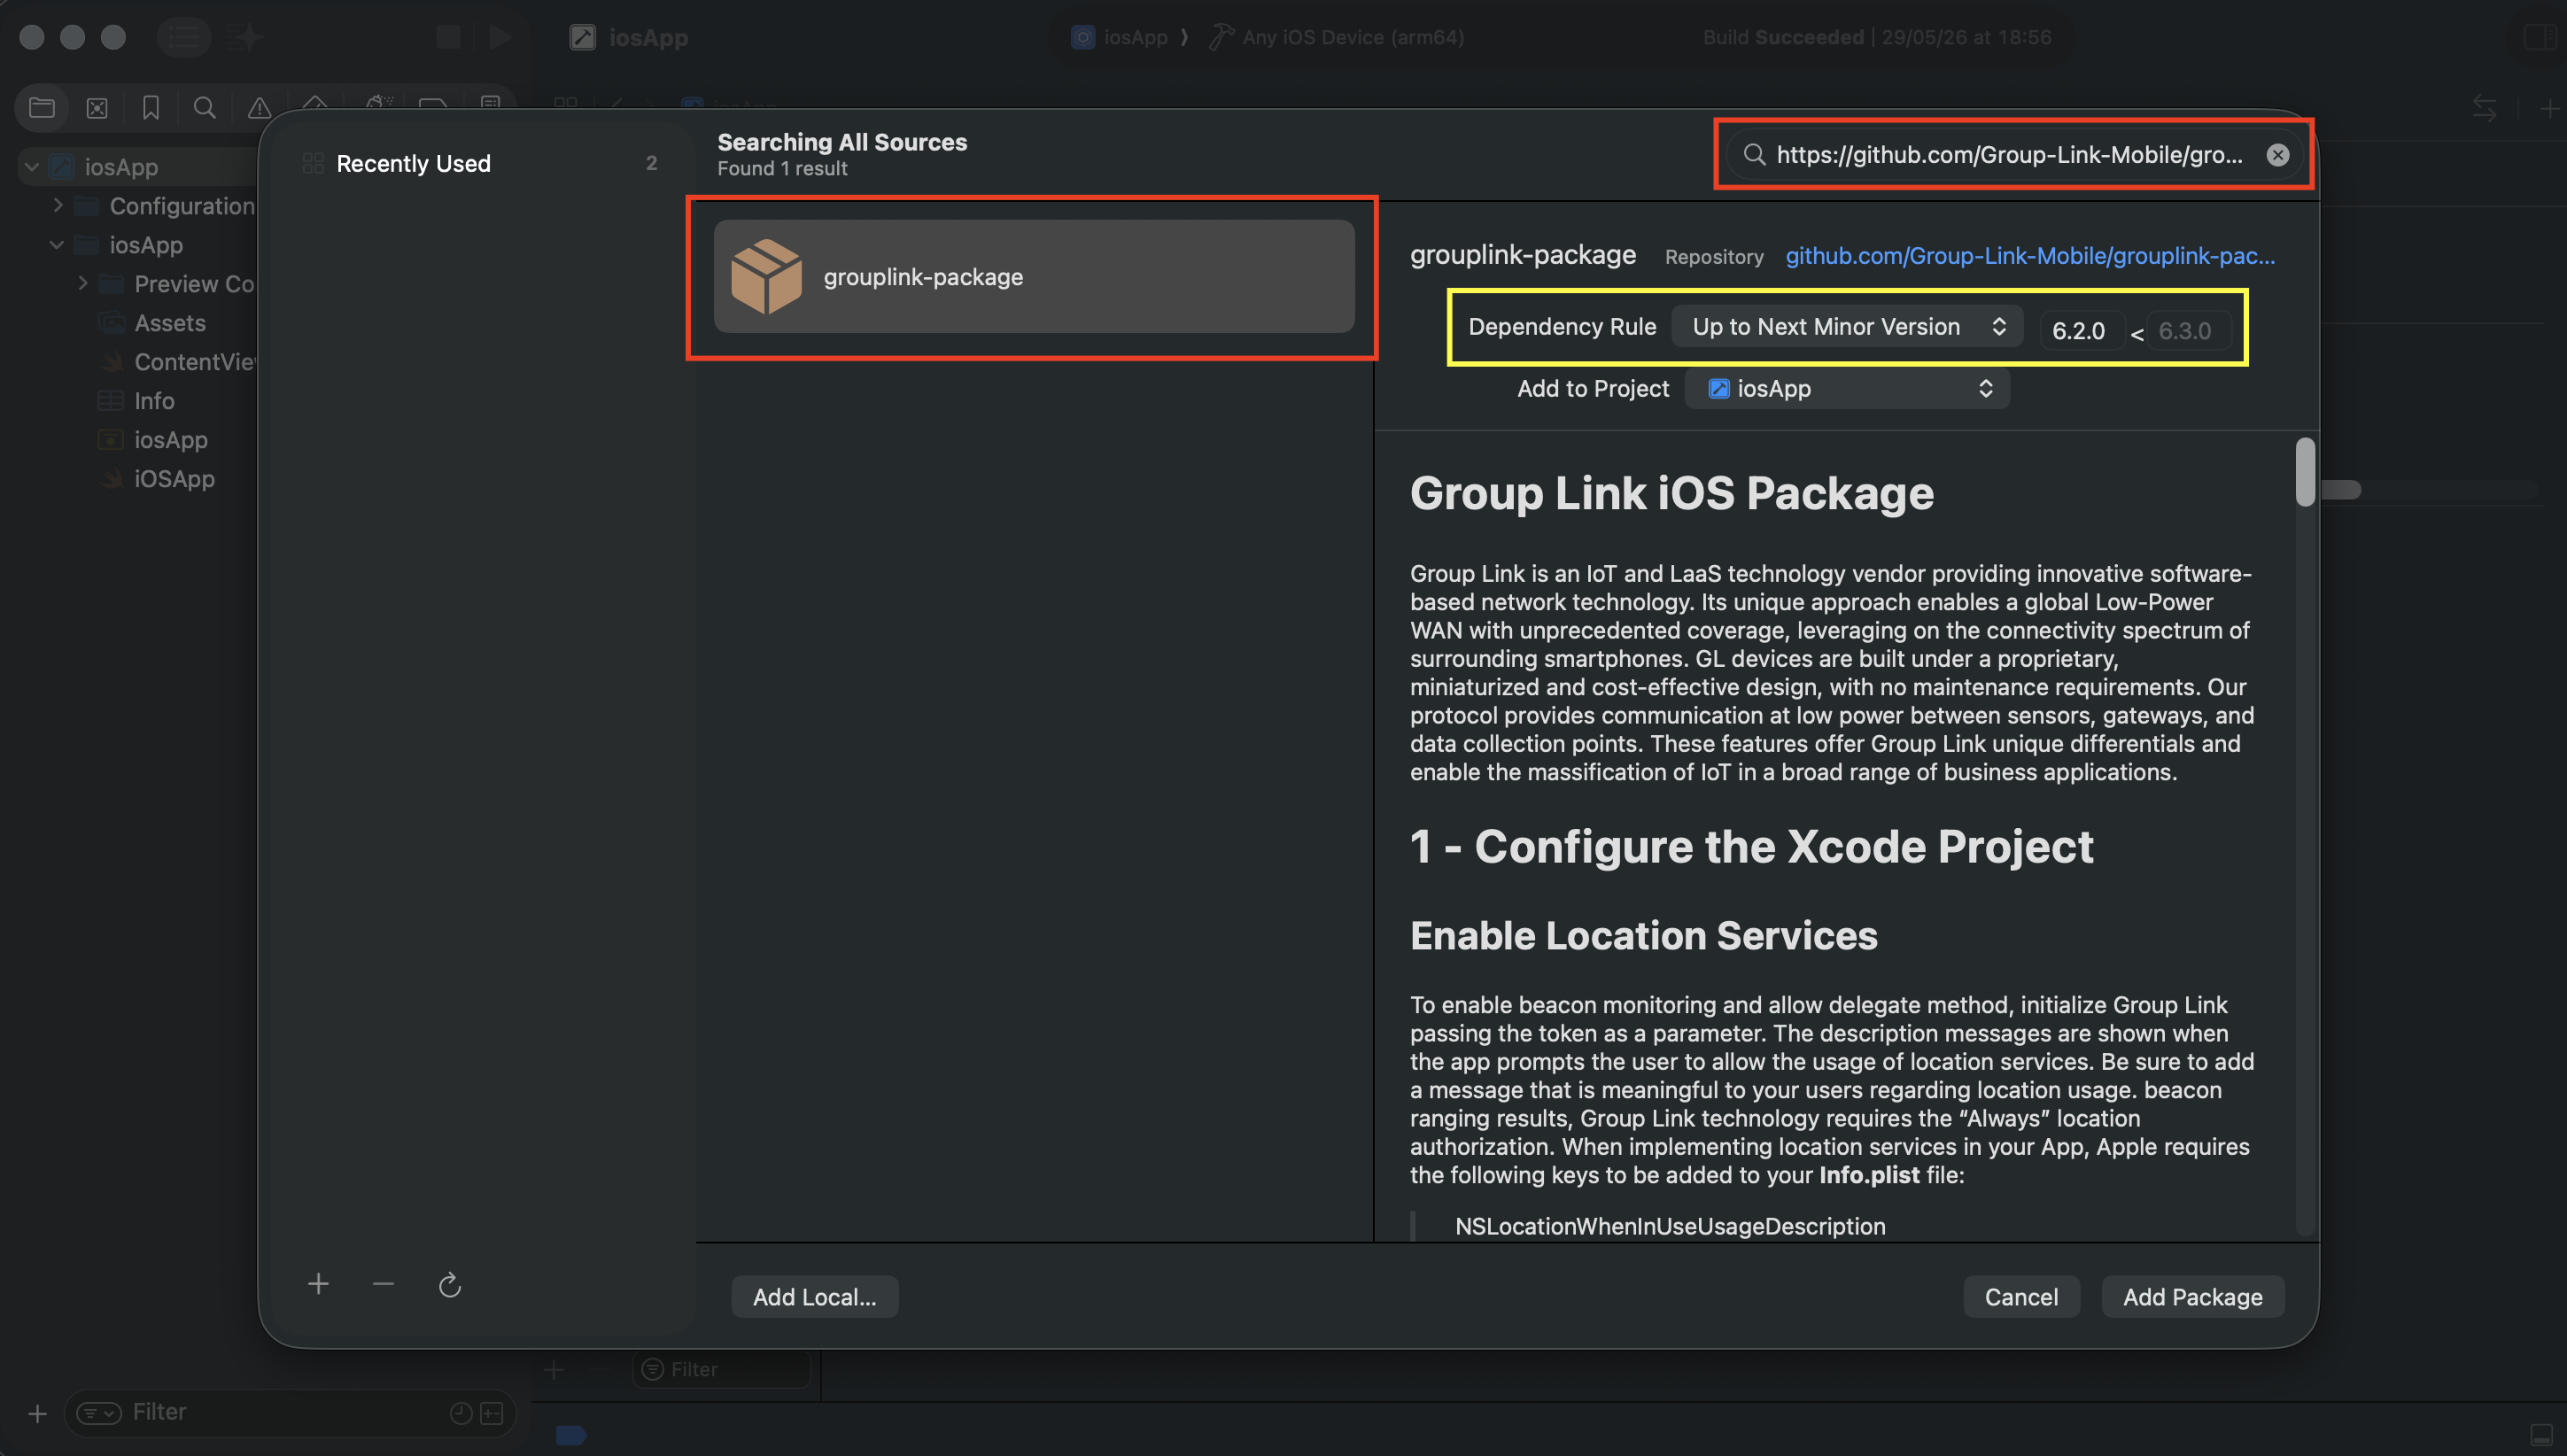
Task: Select the Info file in navigator
Action: (x=154, y=401)
